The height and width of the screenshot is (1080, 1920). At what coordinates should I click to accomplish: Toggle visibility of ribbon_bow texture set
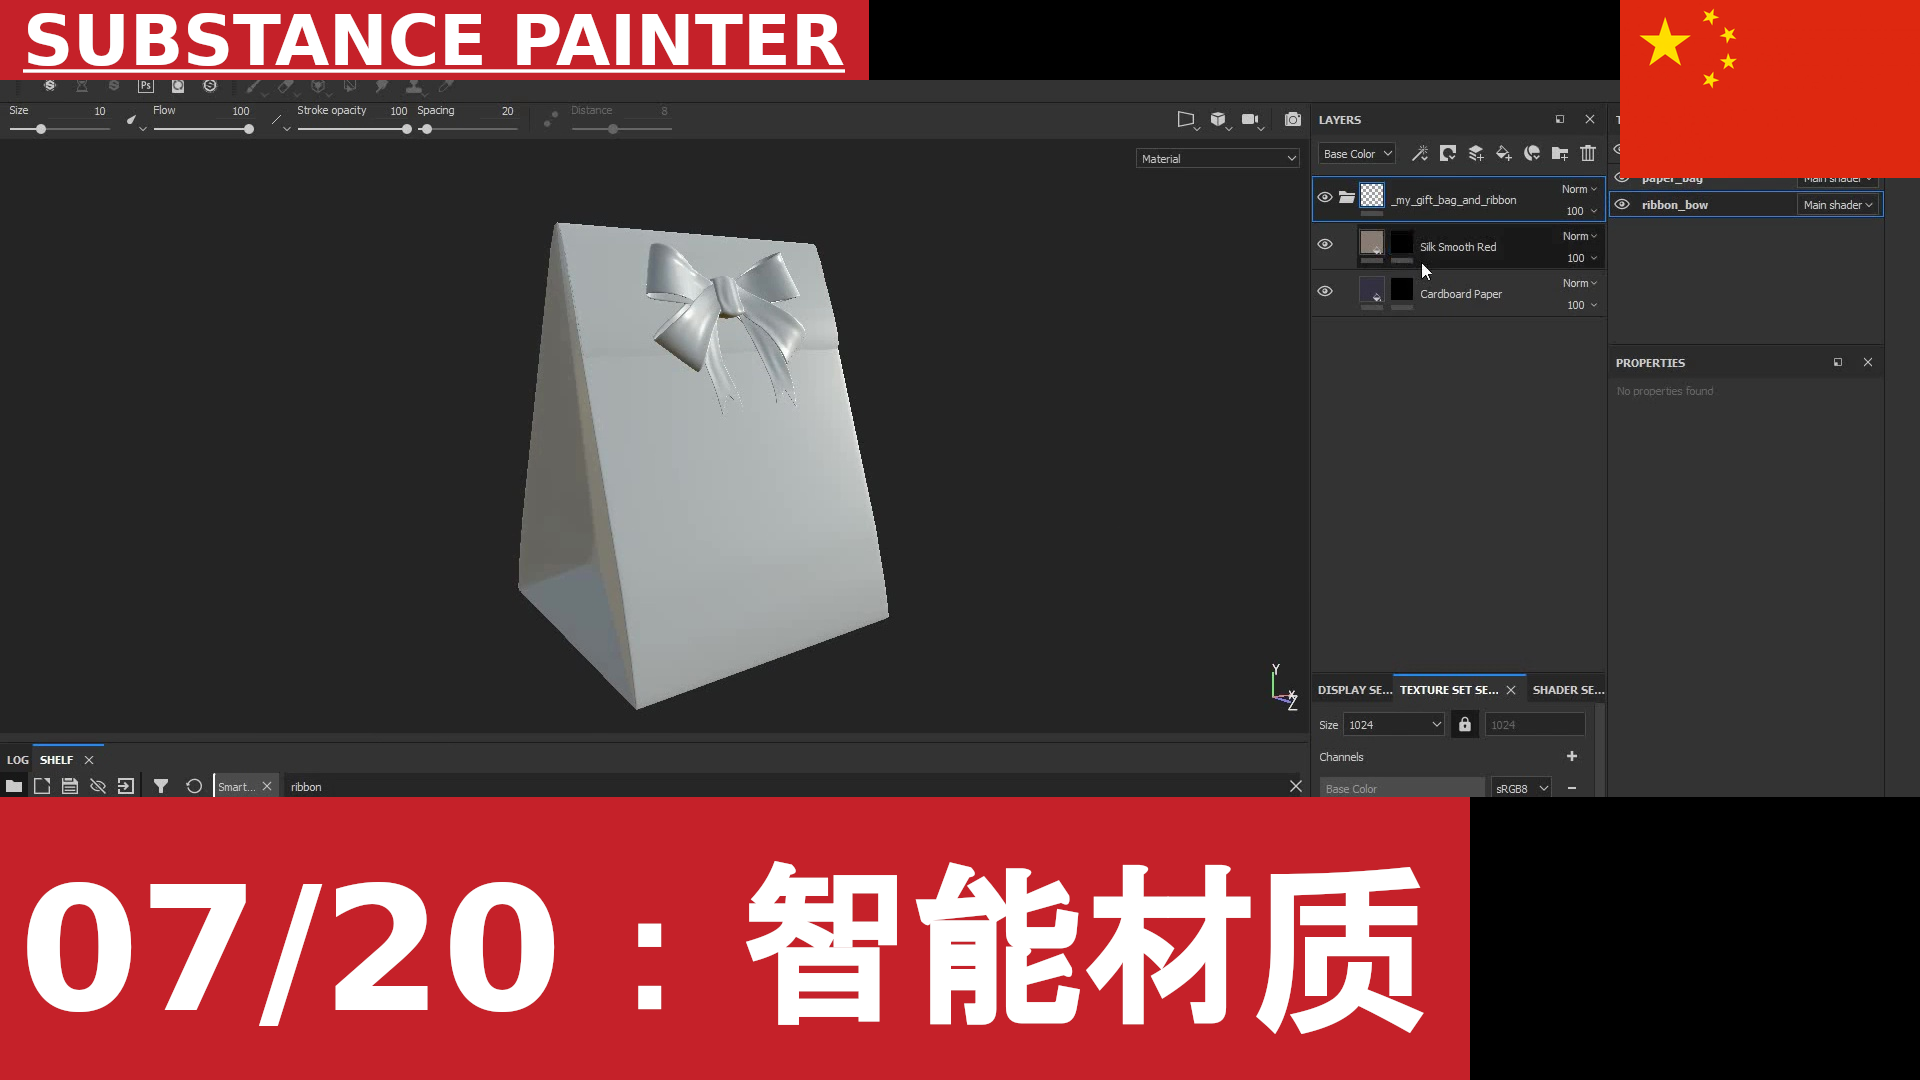[x=1622, y=204]
